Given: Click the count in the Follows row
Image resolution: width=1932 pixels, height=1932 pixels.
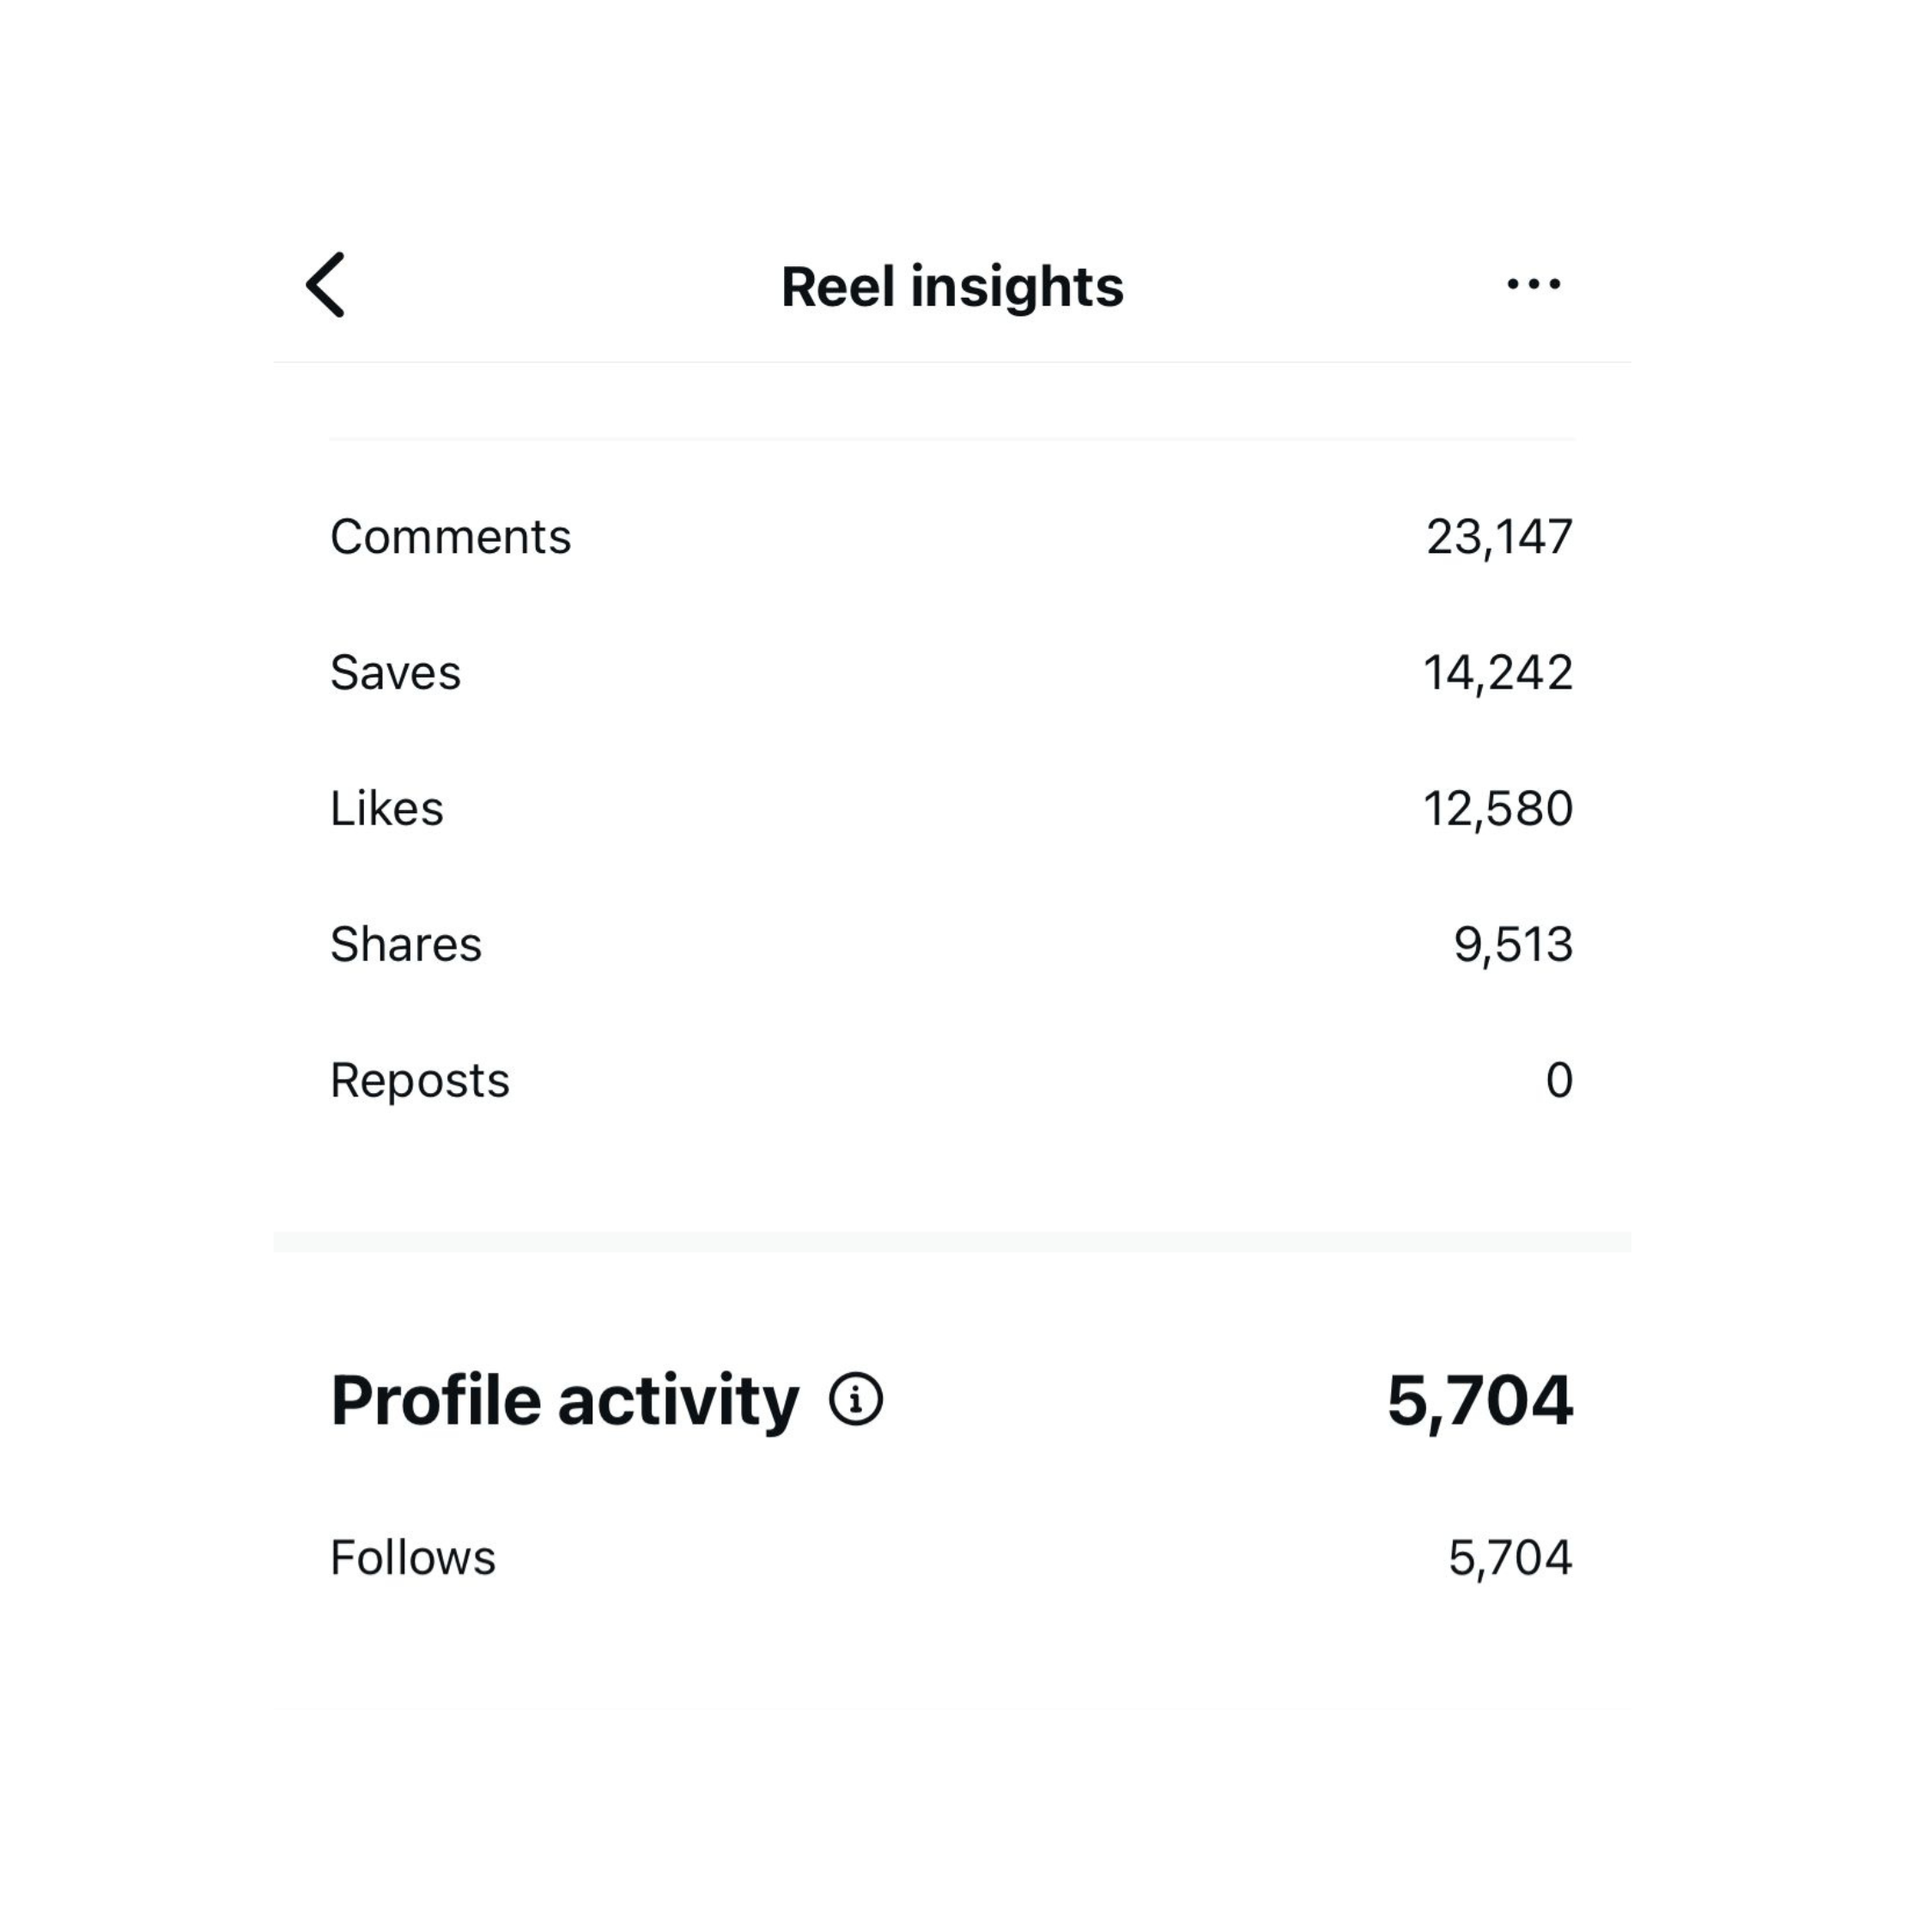Looking at the screenshot, I should pos(1510,1557).
